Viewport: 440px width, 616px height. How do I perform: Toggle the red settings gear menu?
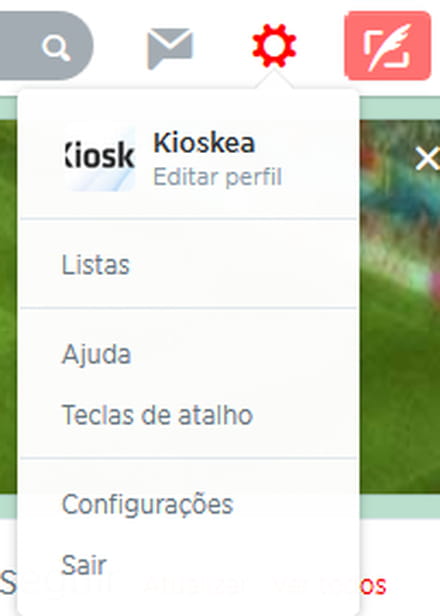274,46
